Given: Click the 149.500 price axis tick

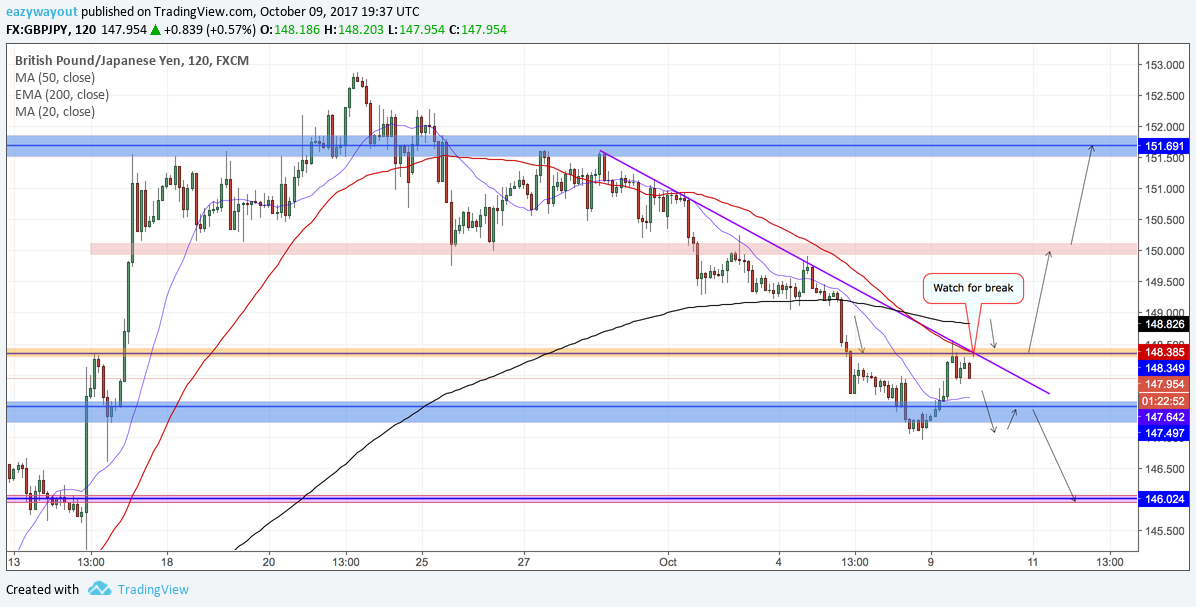Looking at the screenshot, I should (x=1164, y=282).
